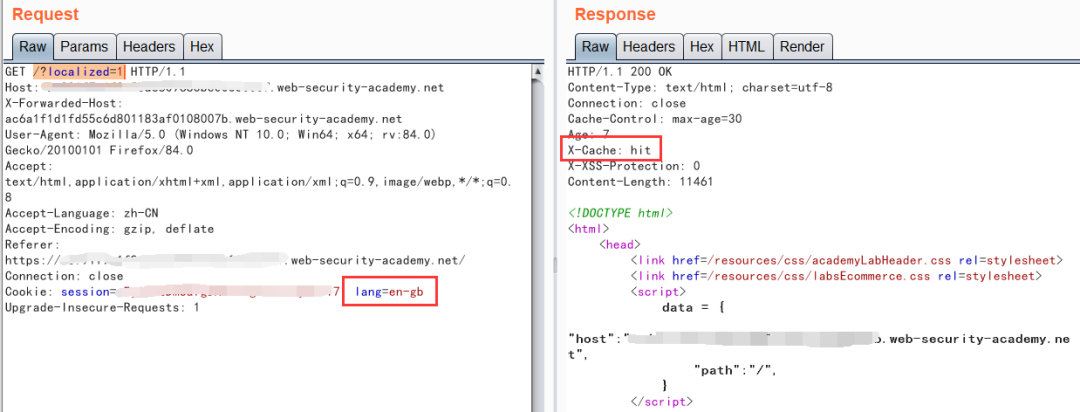
Task: Click the Accept: header label line
Action: (27, 166)
